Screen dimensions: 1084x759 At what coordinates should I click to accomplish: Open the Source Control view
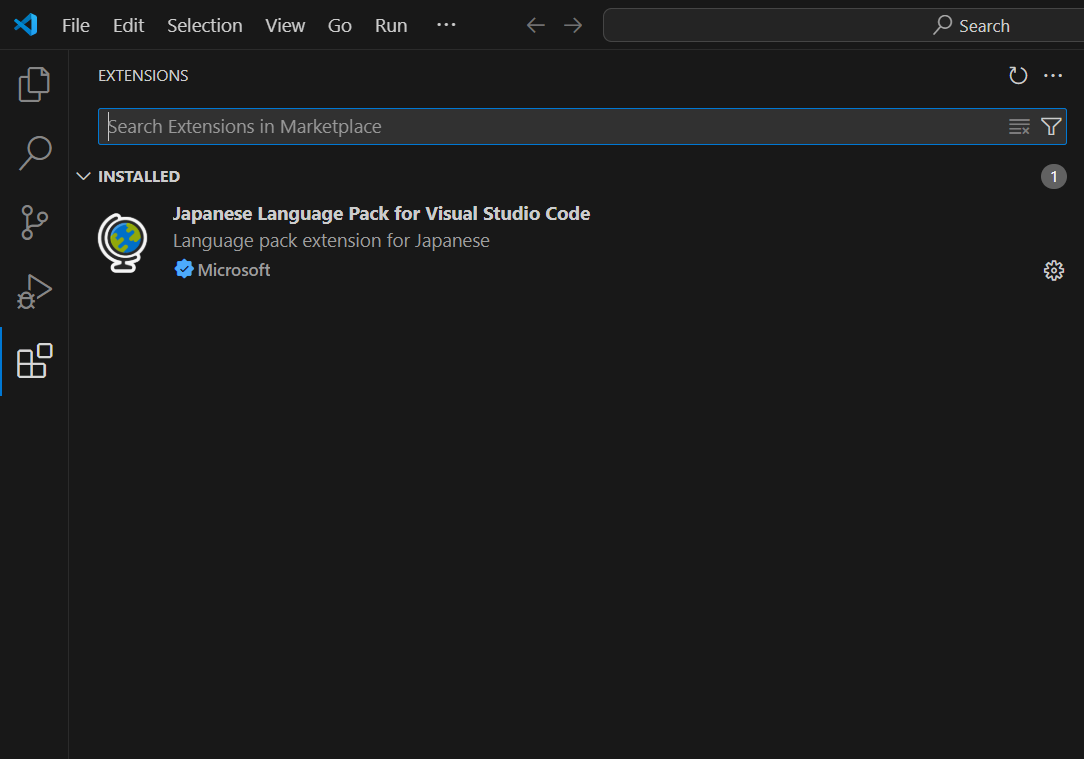pos(34,223)
